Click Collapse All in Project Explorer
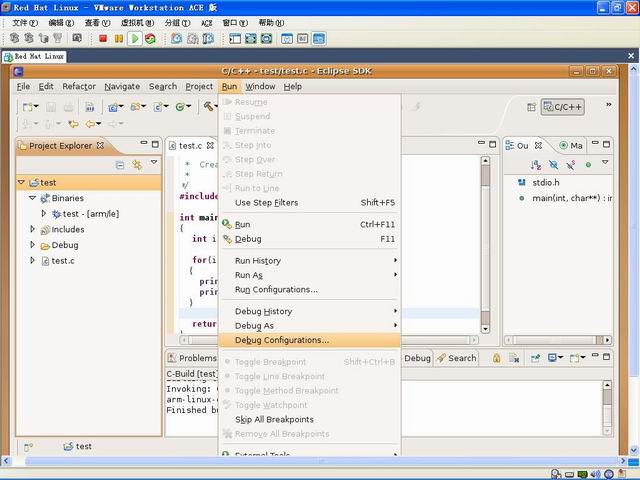 [120, 165]
